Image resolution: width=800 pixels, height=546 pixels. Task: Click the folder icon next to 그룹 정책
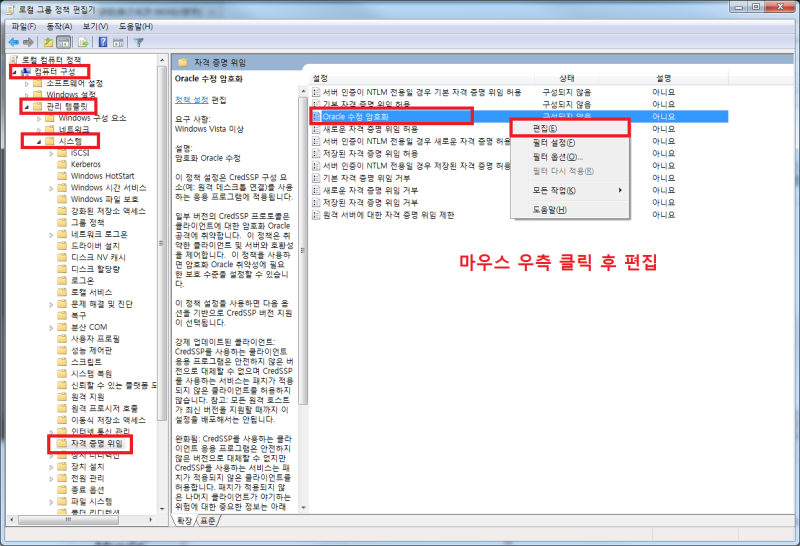62,222
